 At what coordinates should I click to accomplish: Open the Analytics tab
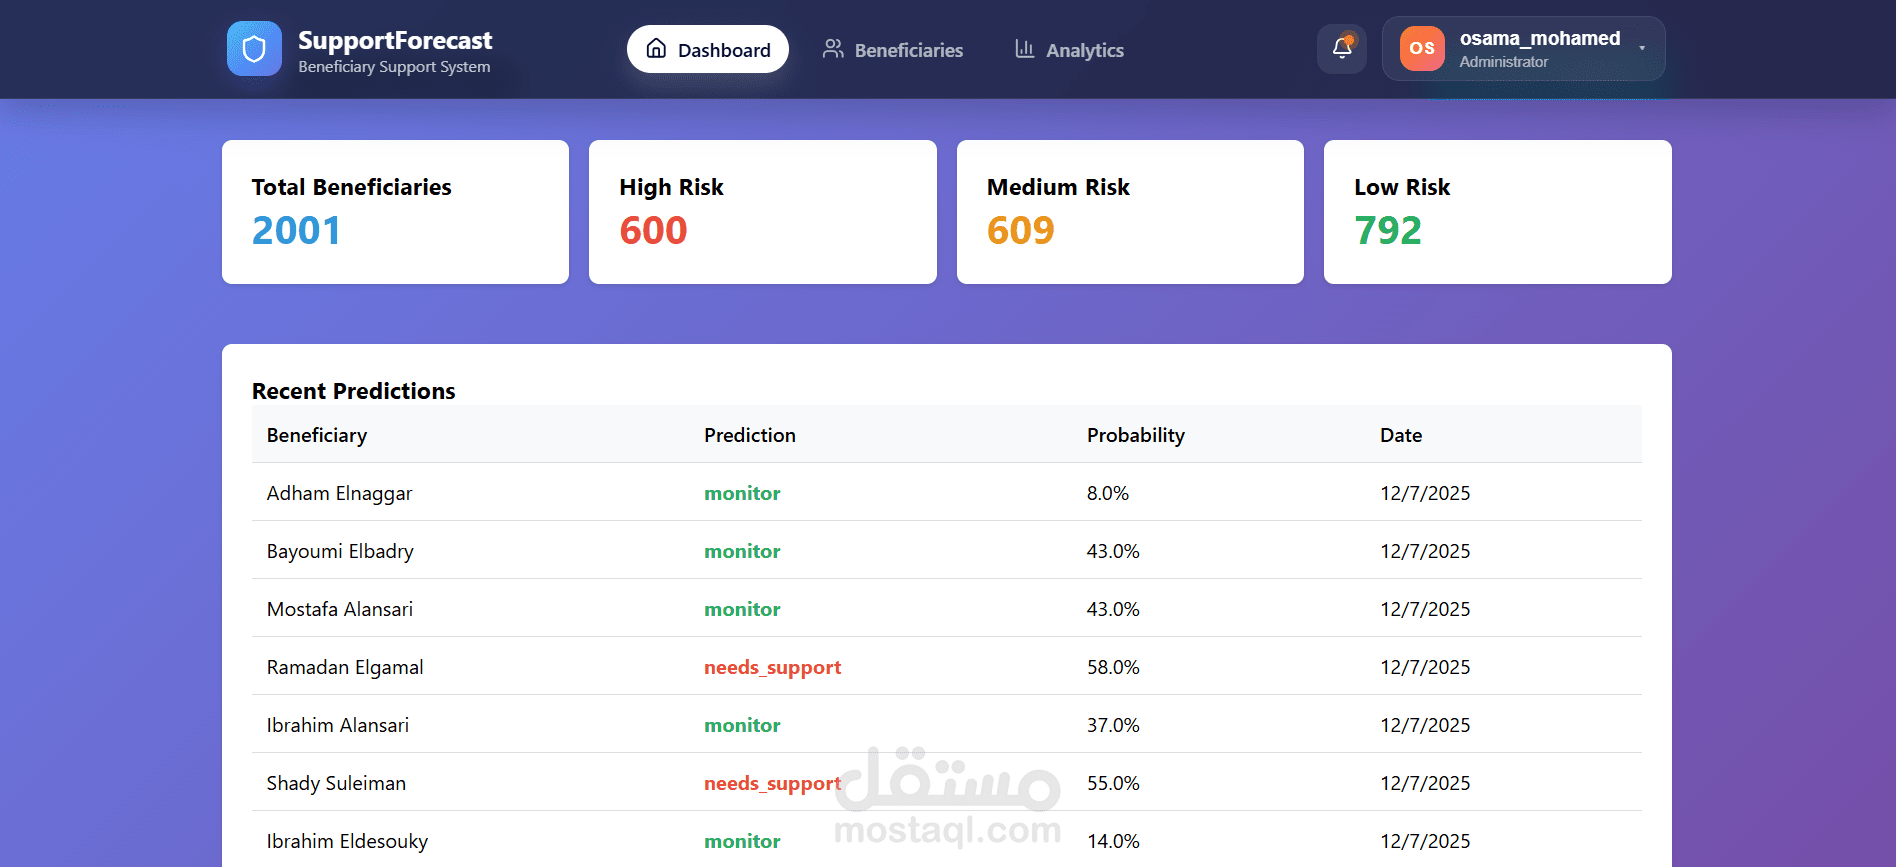click(x=1069, y=49)
